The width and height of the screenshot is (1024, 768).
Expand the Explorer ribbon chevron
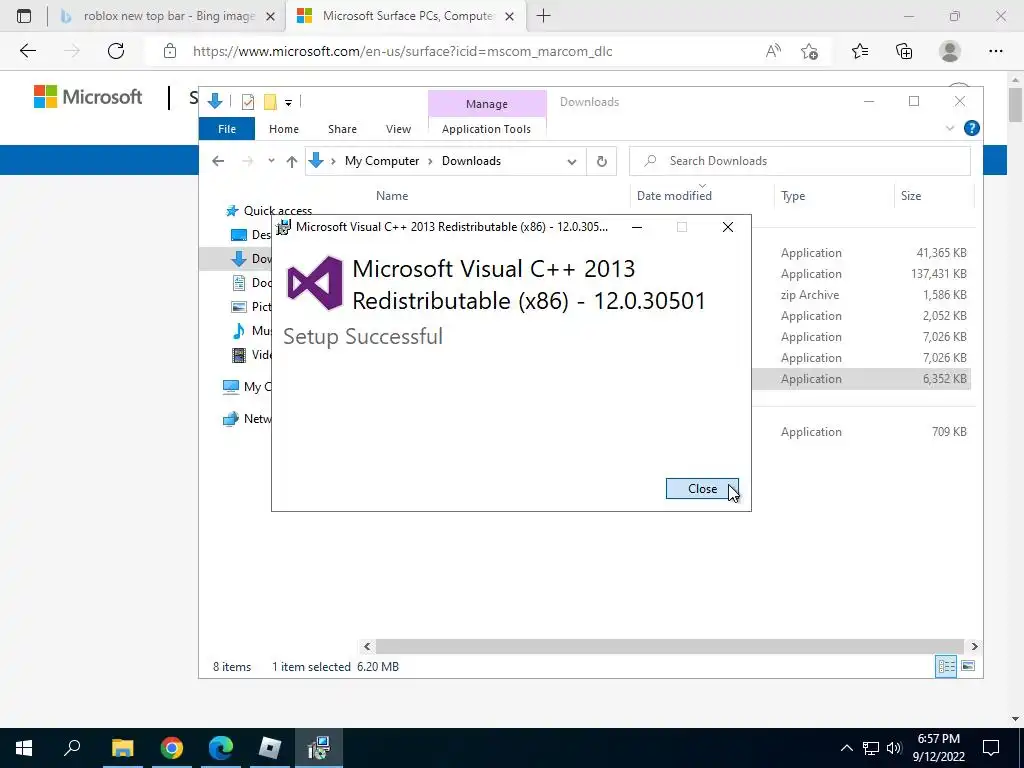coord(950,128)
